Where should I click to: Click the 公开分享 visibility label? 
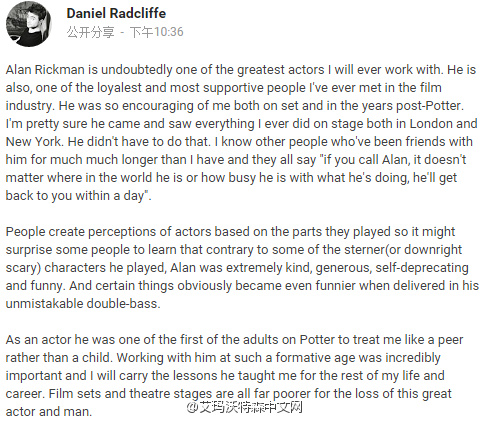coord(90,32)
